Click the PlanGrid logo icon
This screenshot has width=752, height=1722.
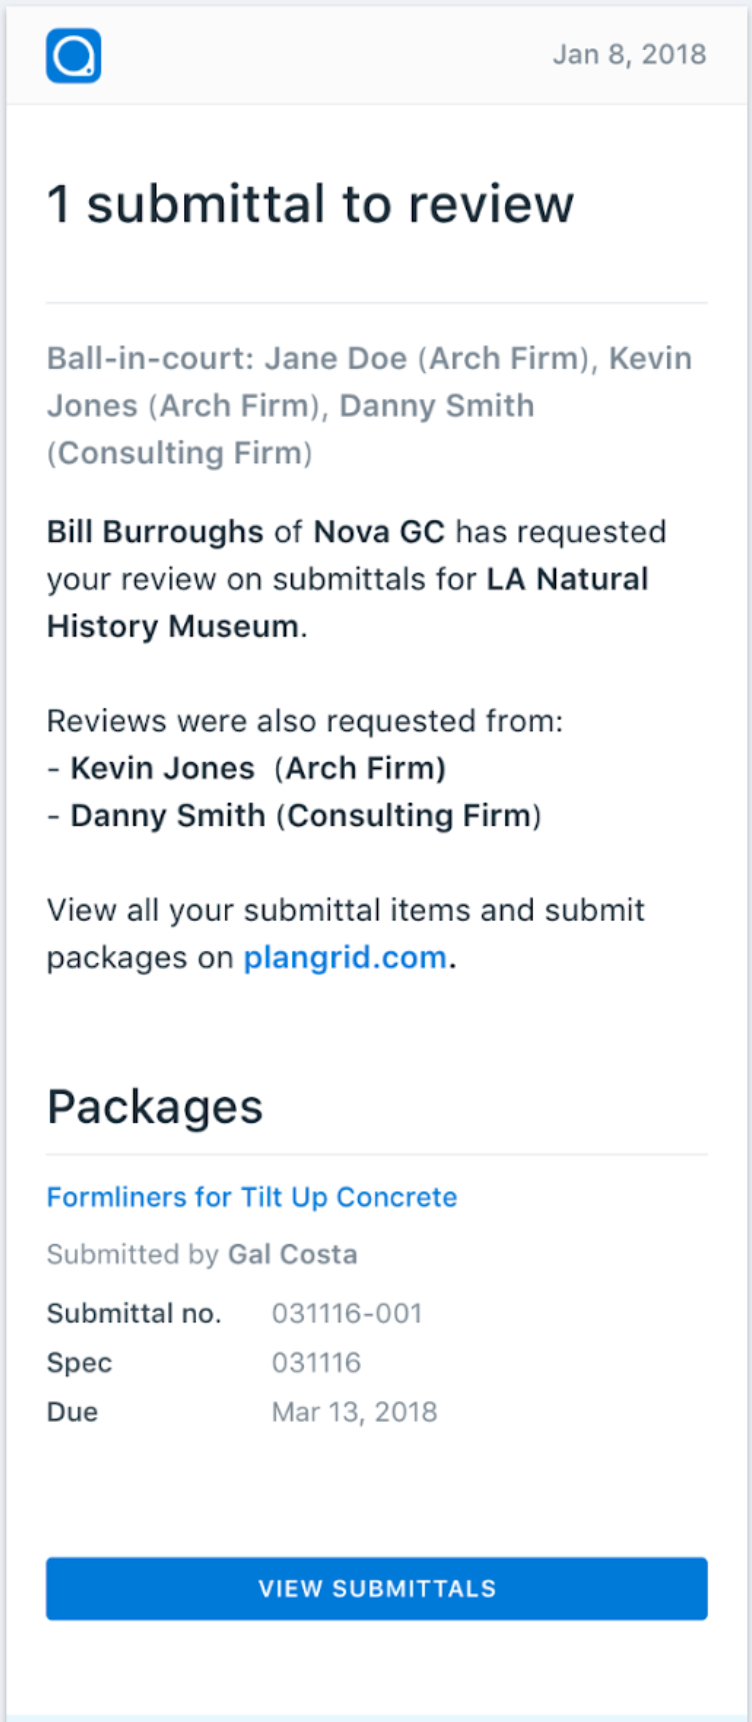pos(74,55)
